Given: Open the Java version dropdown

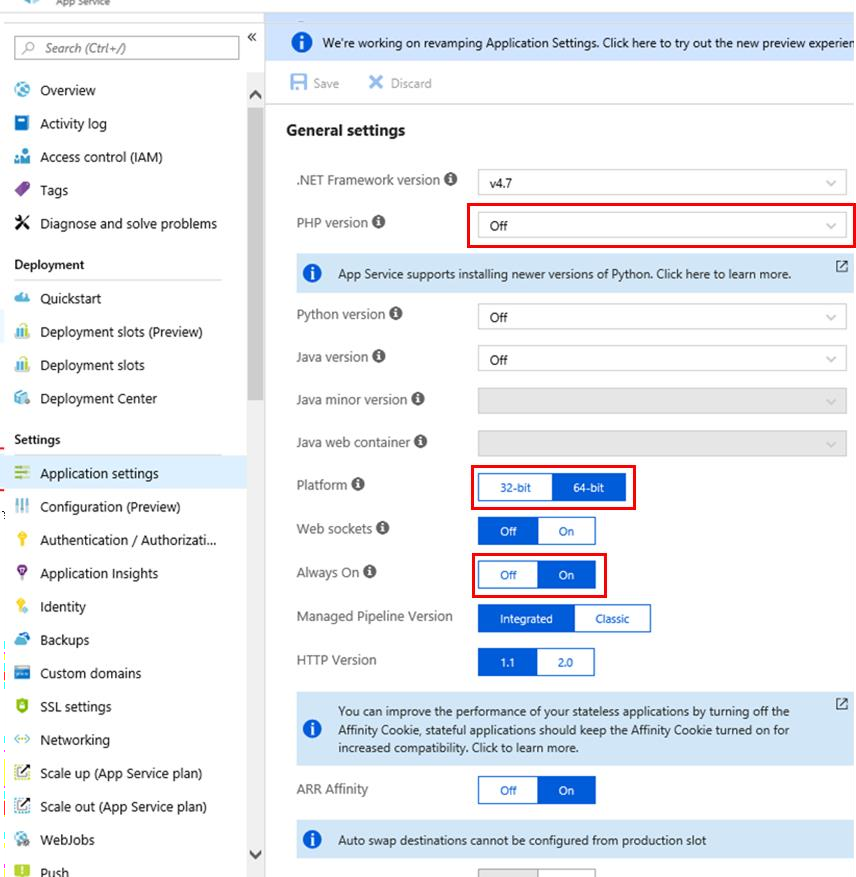Looking at the screenshot, I should [662, 360].
